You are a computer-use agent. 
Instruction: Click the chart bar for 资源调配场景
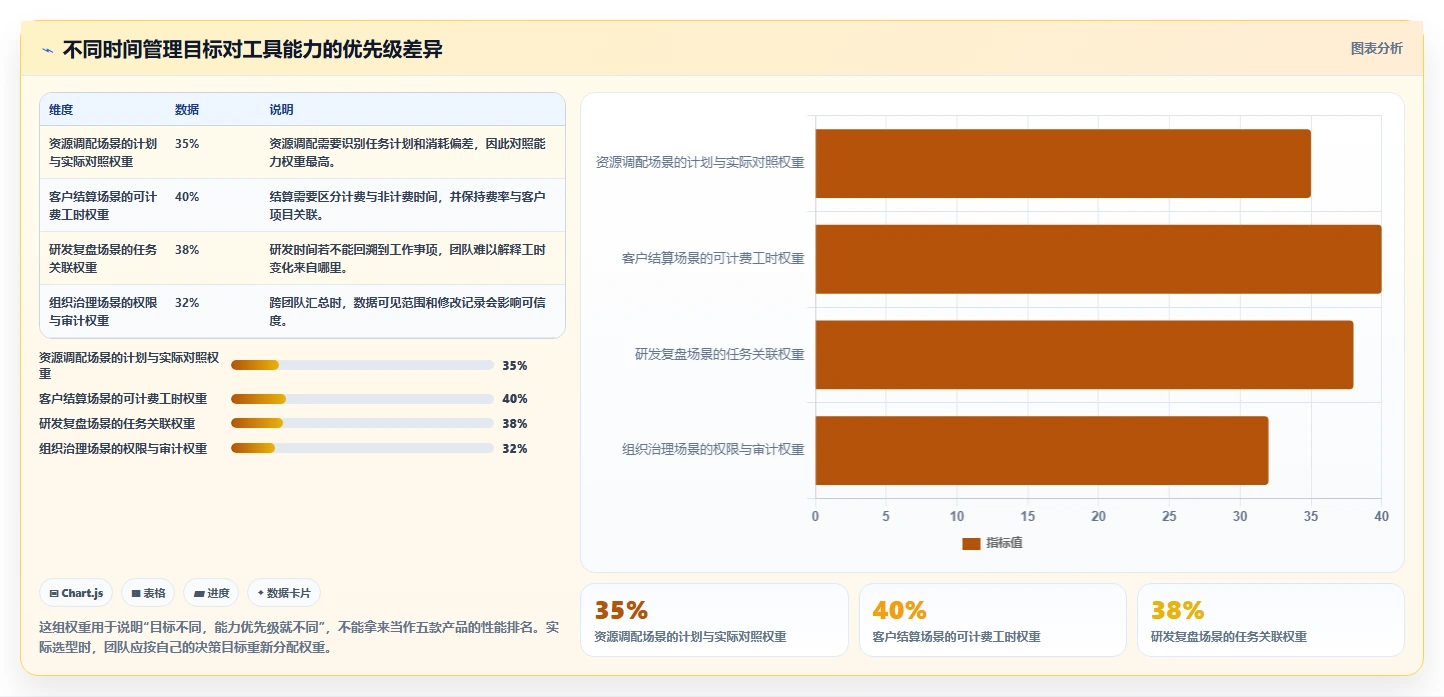pyautogui.click(x=1063, y=163)
